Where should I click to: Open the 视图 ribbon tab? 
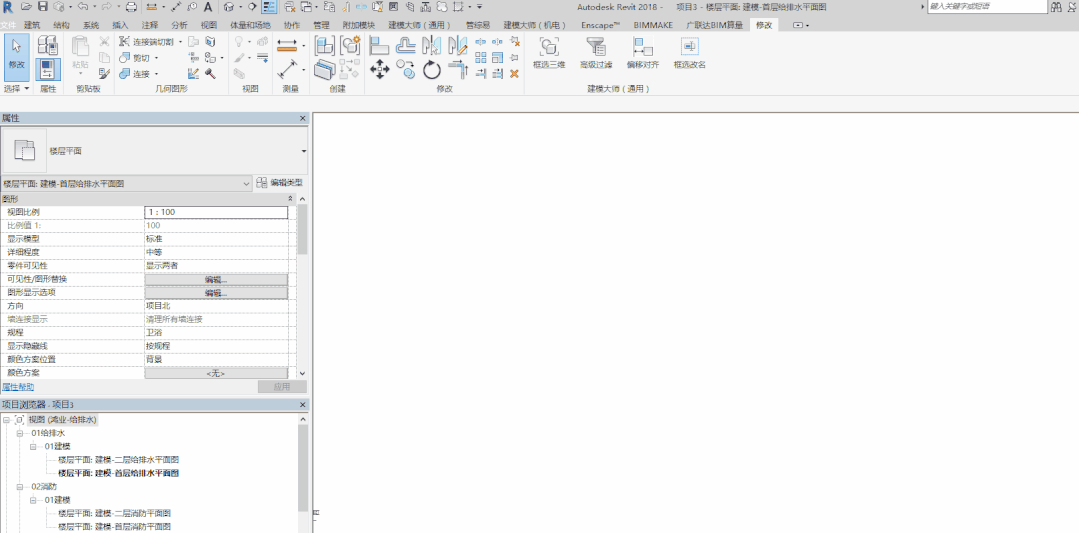click(209, 25)
